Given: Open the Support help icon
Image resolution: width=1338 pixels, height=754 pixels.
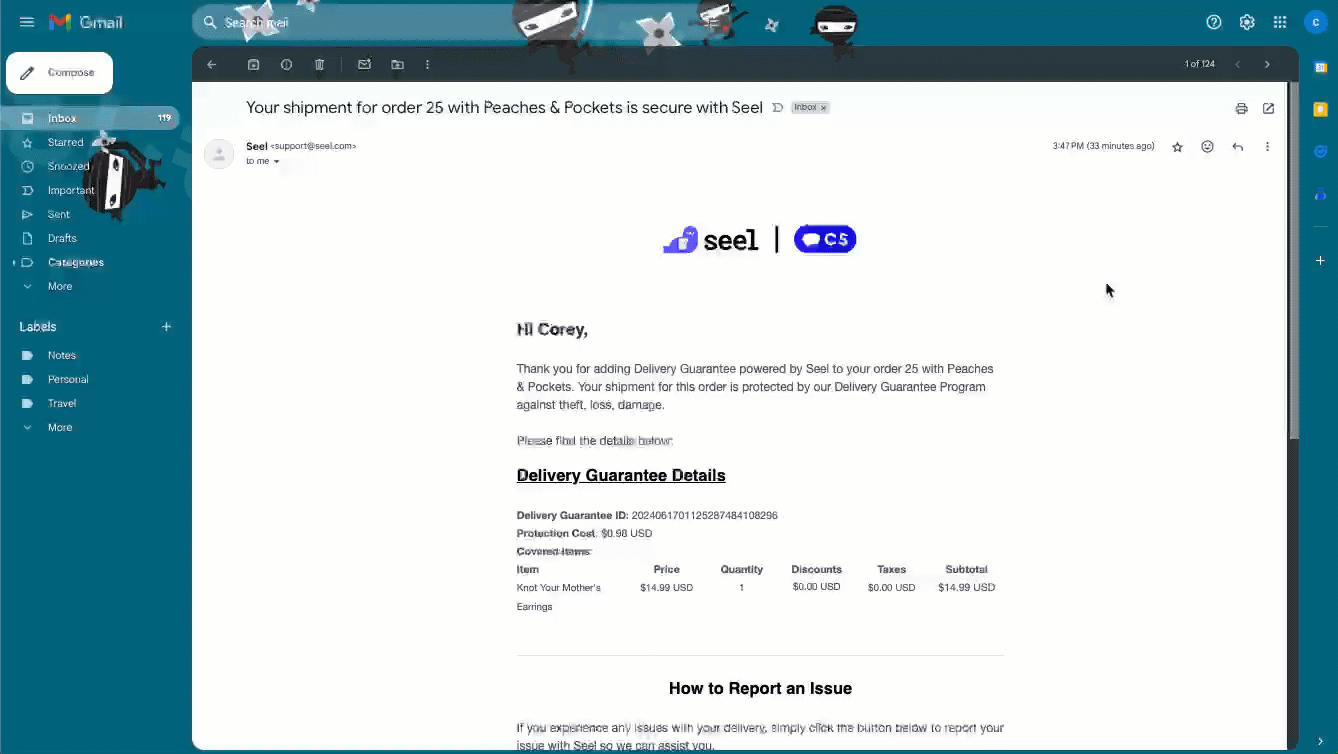Looking at the screenshot, I should click(1214, 22).
